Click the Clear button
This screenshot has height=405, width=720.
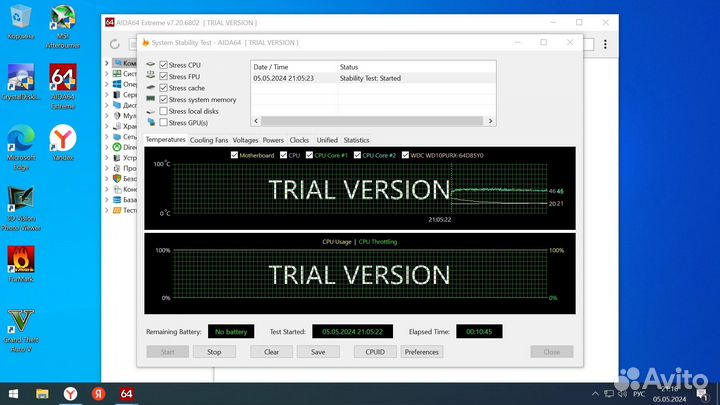tap(271, 352)
